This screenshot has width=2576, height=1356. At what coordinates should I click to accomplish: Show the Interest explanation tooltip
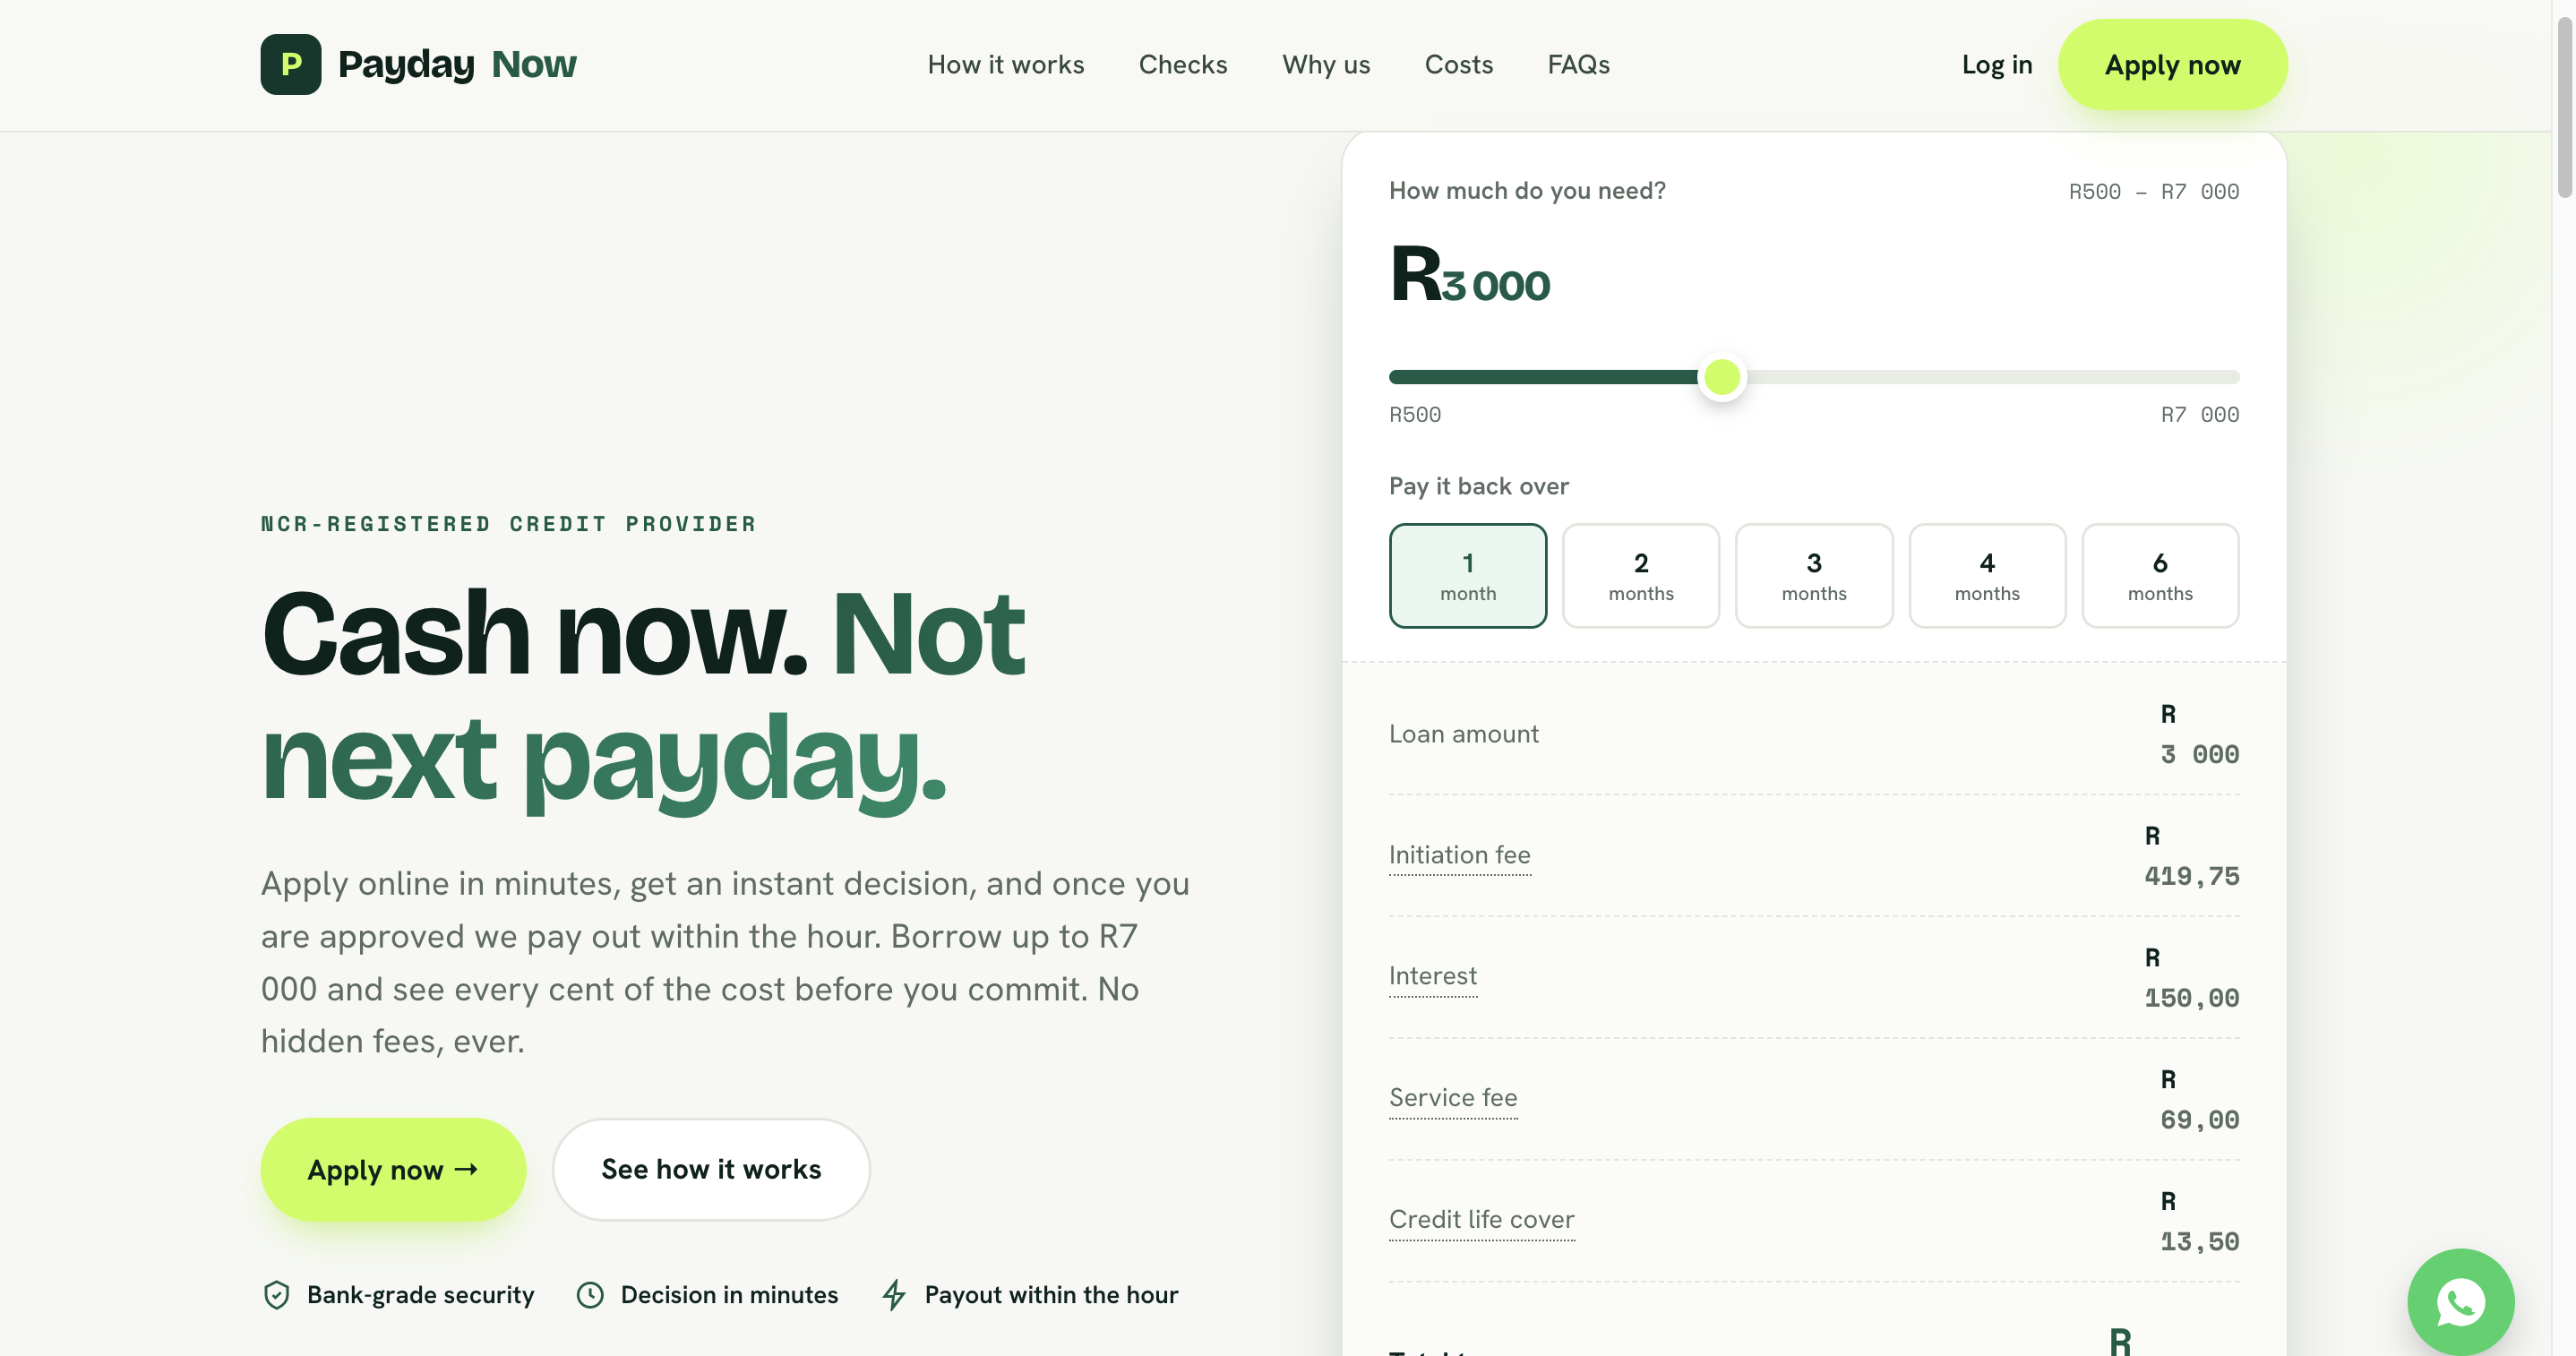[1432, 976]
